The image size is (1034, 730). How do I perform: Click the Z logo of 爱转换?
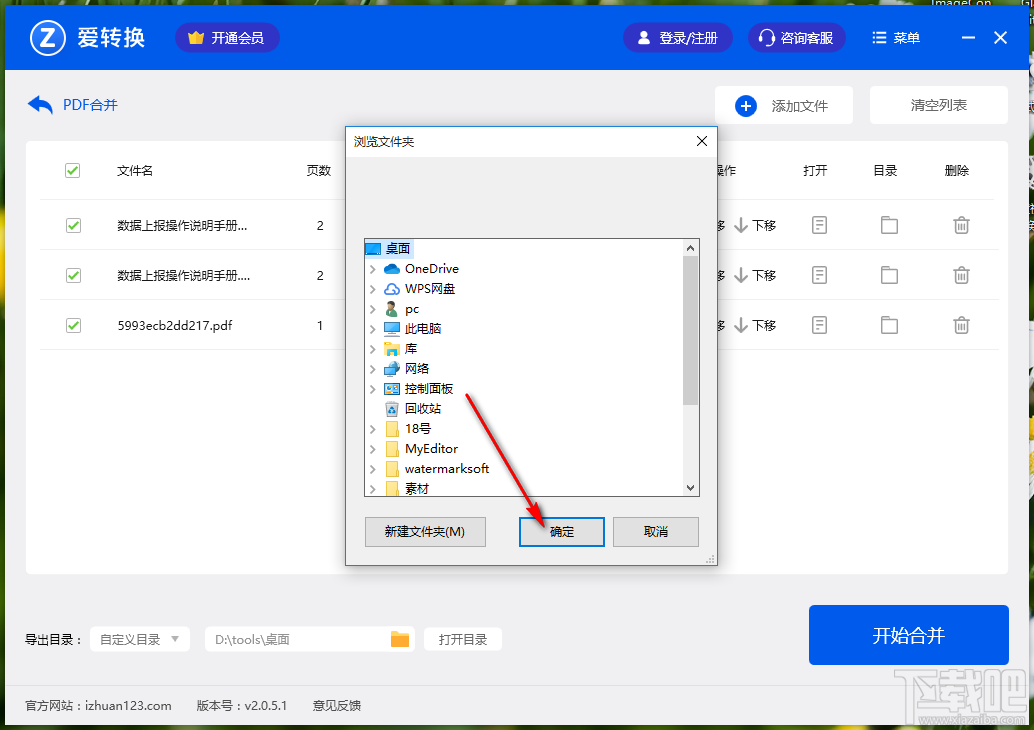[47, 37]
